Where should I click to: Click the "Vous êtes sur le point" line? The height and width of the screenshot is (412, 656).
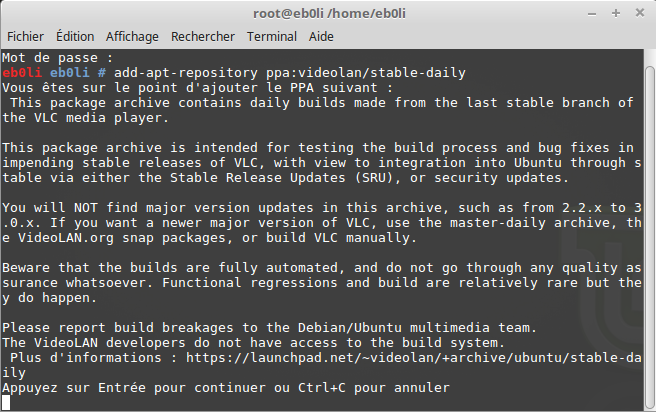(197, 88)
